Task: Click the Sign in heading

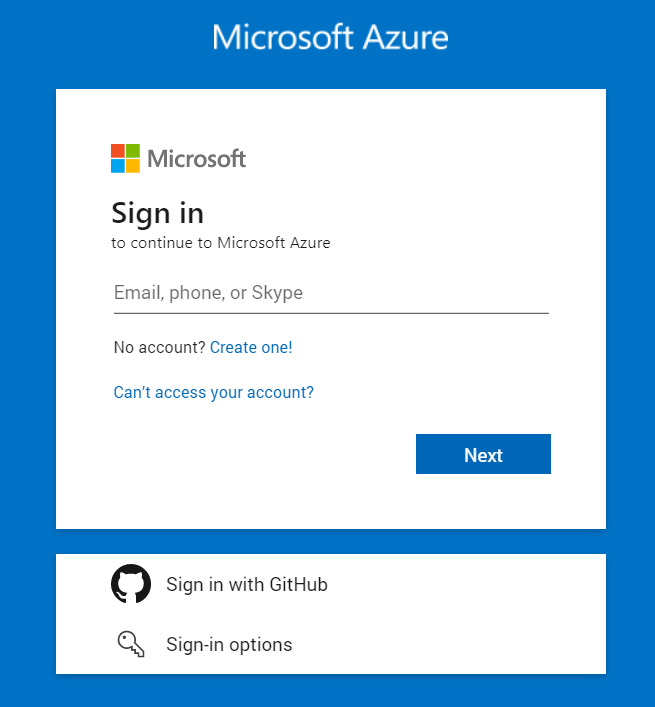Action: point(158,213)
